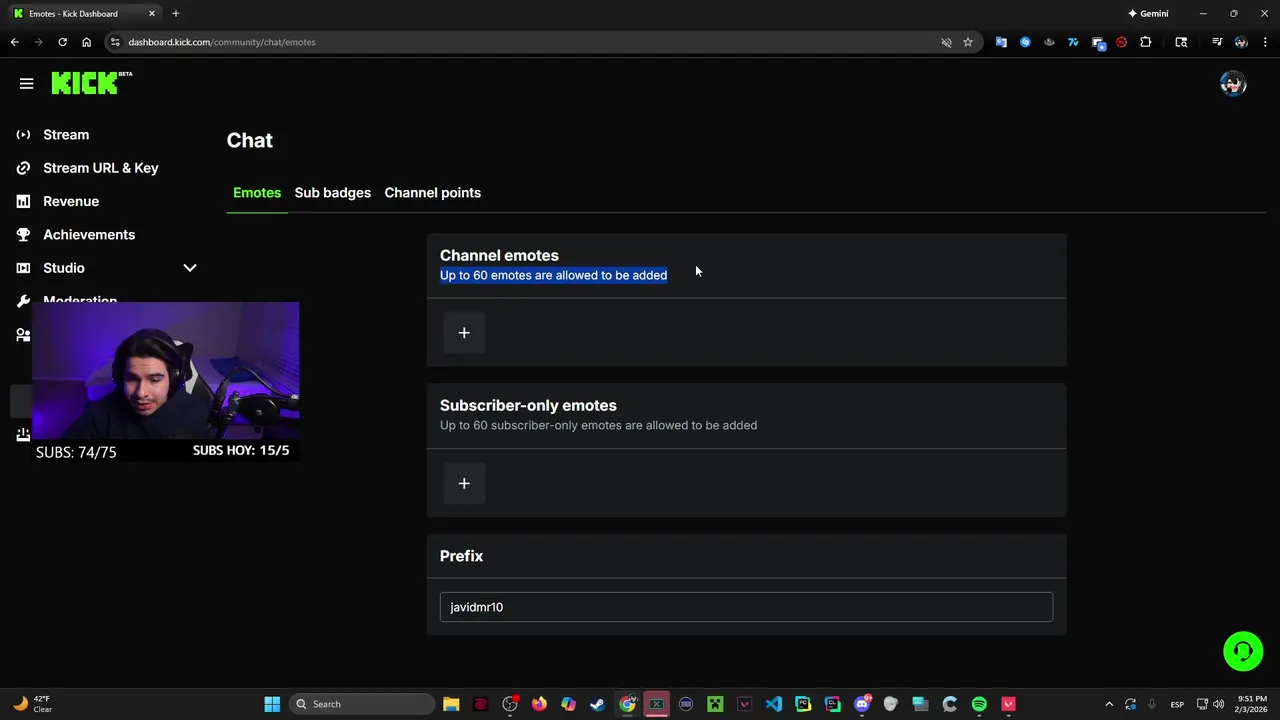Open the weather widget showing 42°F Clear
Image resolution: width=1280 pixels, height=720 pixels.
pyautogui.click(x=32, y=704)
